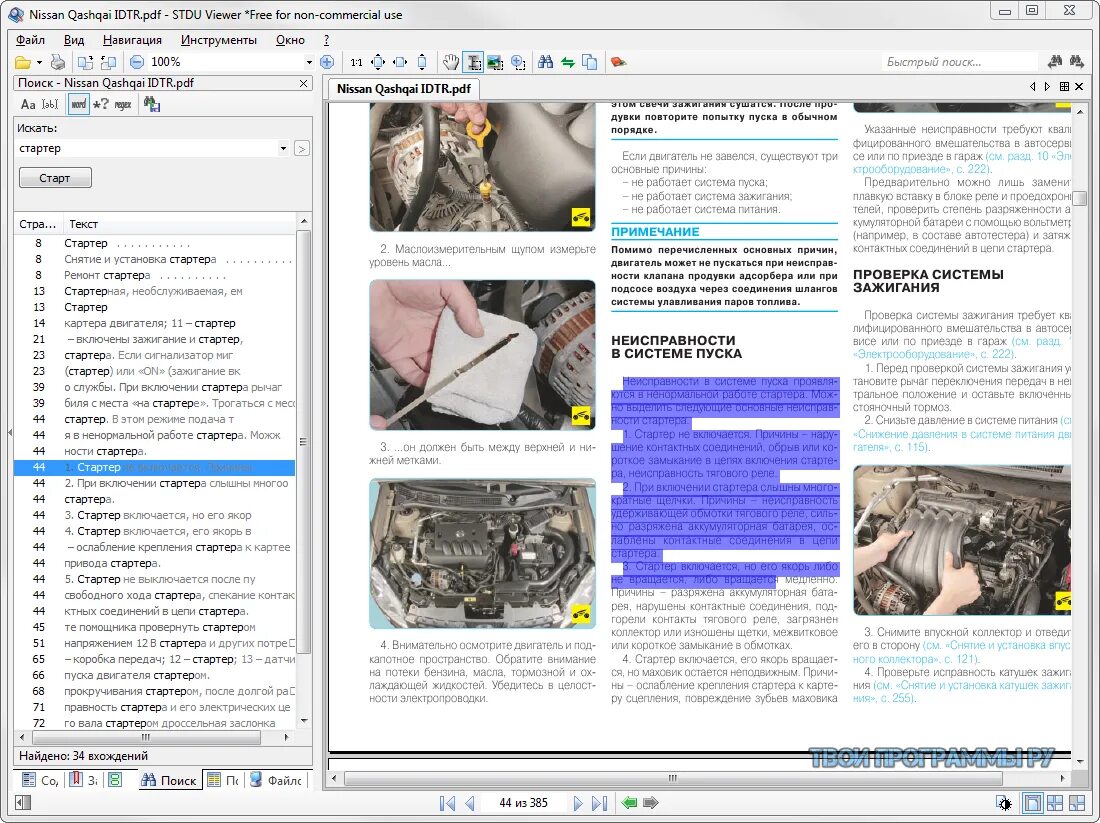The image size is (1100, 823).
Task: Open the green thumbnails panel tab
Action: tap(115, 780)
